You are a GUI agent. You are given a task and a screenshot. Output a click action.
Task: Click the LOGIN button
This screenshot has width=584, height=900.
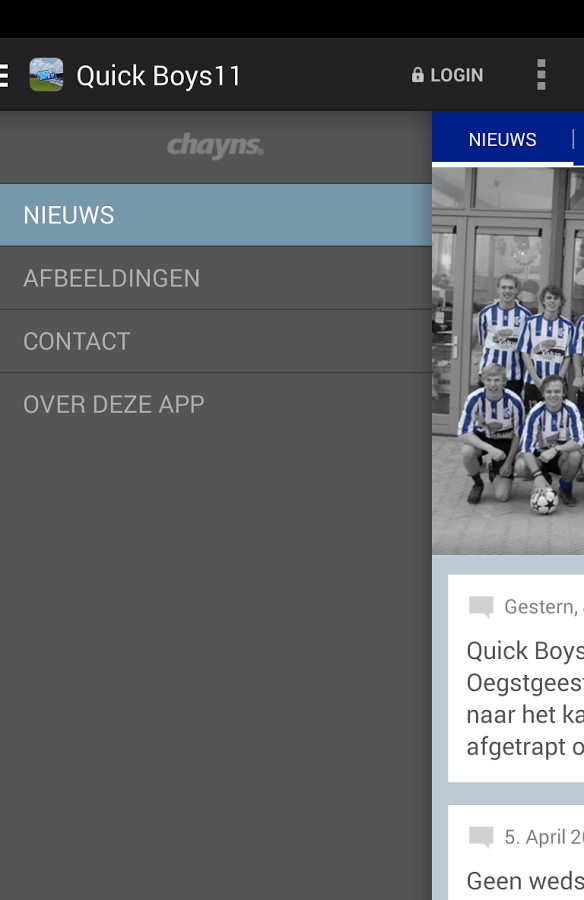(x=447, y=75)
